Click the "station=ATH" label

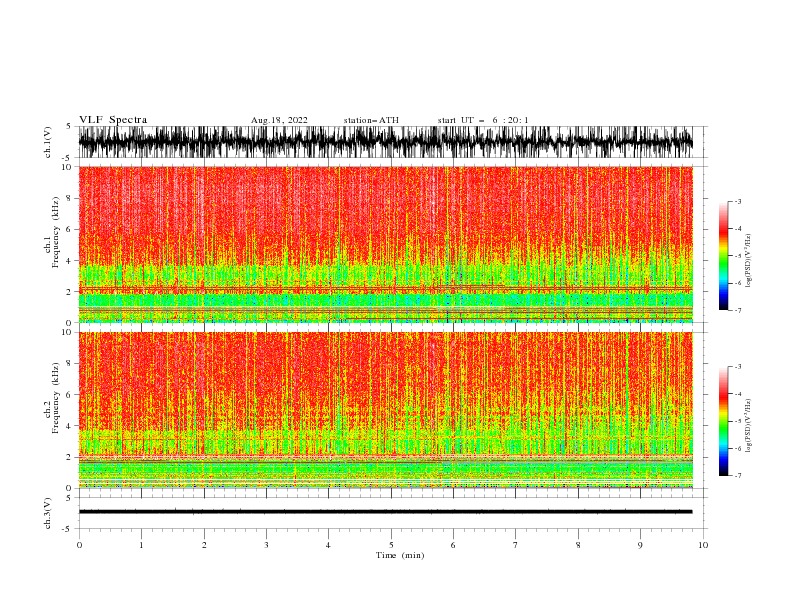(371, 120)
